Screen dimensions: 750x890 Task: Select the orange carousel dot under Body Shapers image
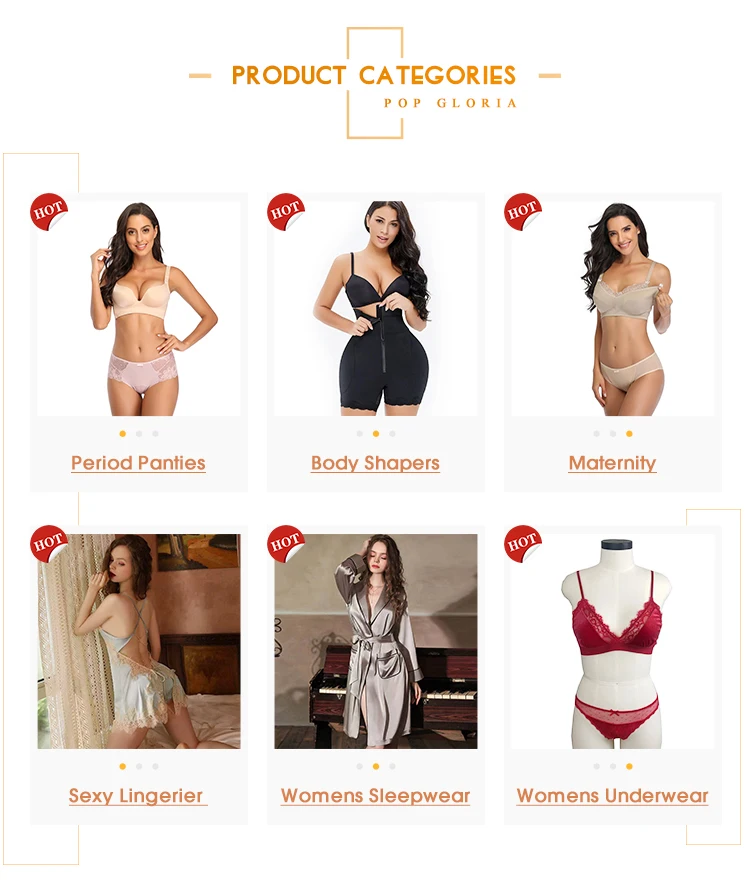376,434
